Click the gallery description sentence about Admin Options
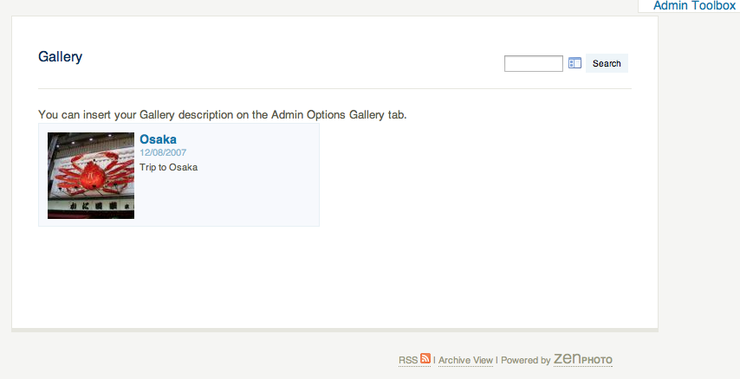 tap(222, 115)
